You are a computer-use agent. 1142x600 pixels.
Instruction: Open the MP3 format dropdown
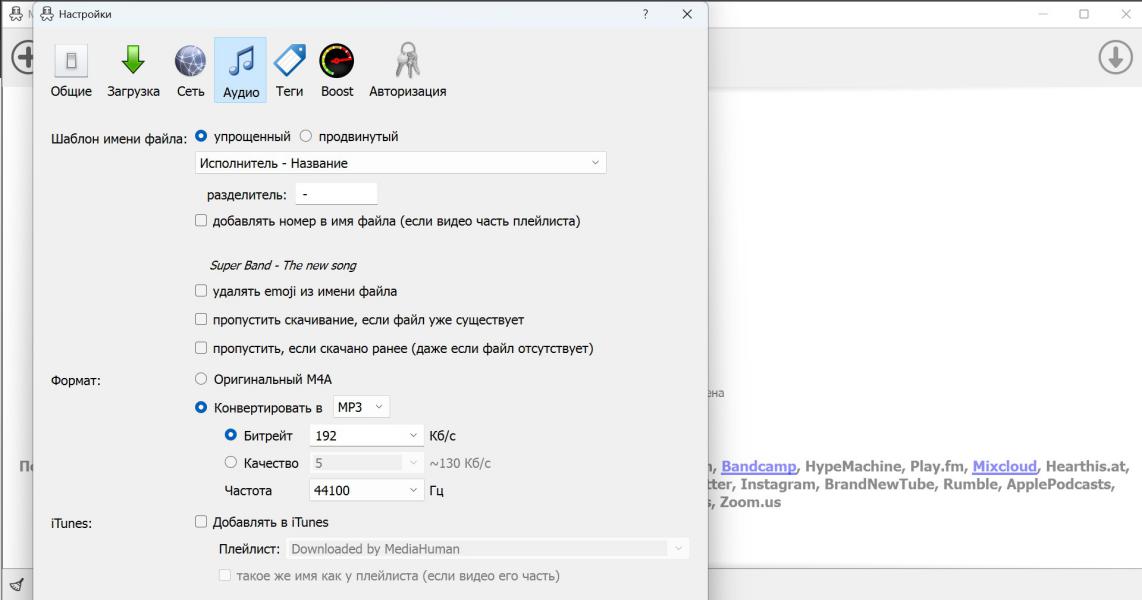361,408
